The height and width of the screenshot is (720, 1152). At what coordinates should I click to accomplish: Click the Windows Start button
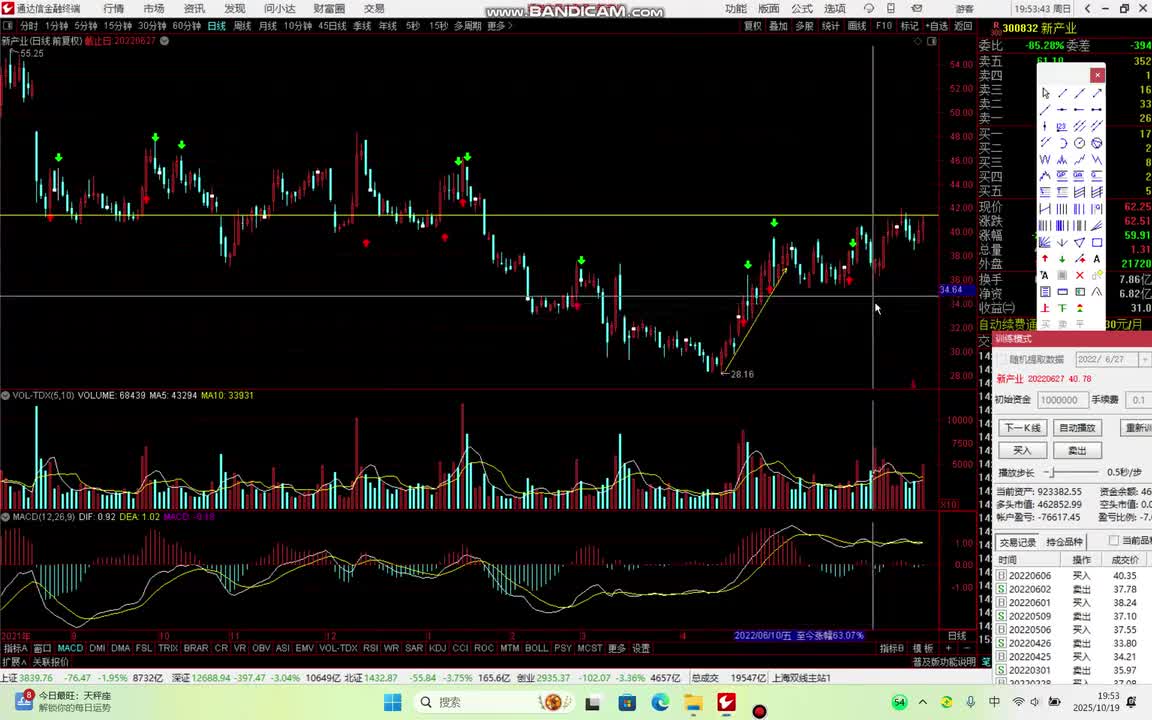click(x=392, y=702)
